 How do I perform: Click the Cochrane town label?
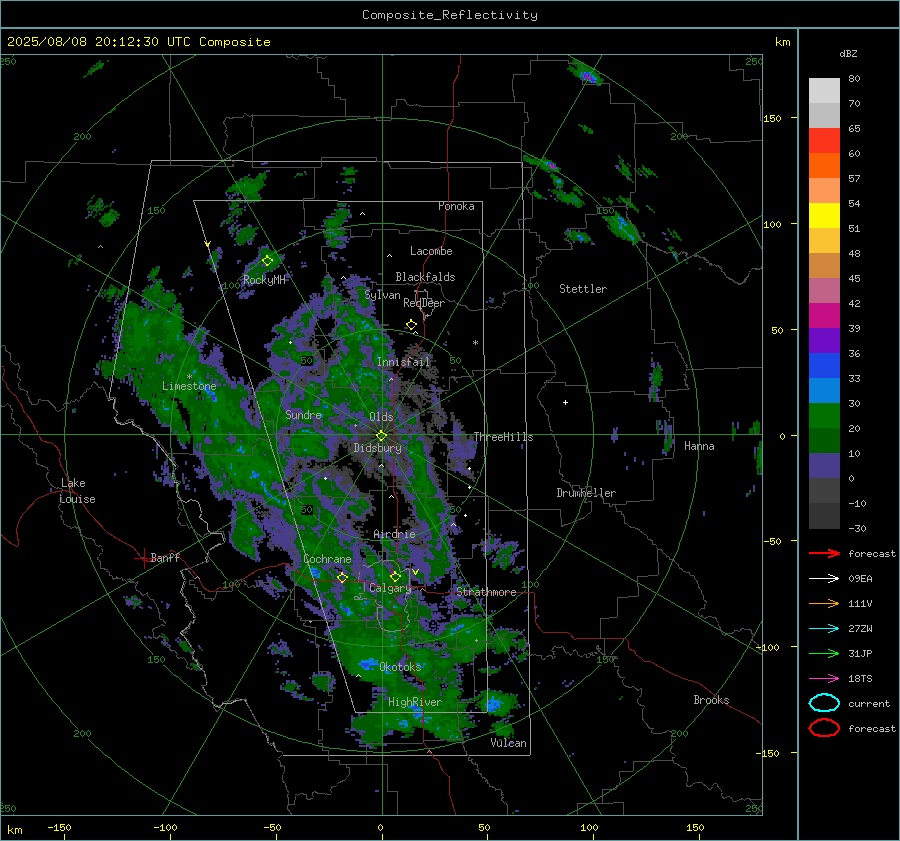point(327,559)
